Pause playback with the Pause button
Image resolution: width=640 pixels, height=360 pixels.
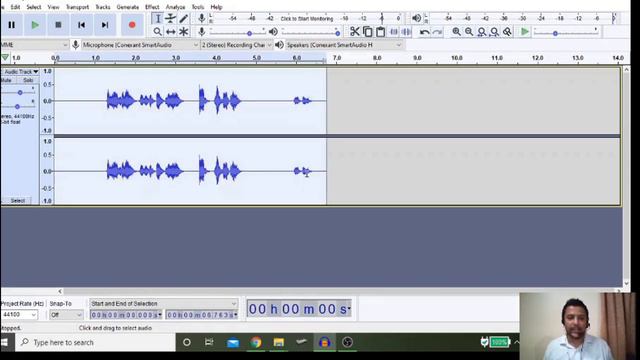(x=11, y=25)
